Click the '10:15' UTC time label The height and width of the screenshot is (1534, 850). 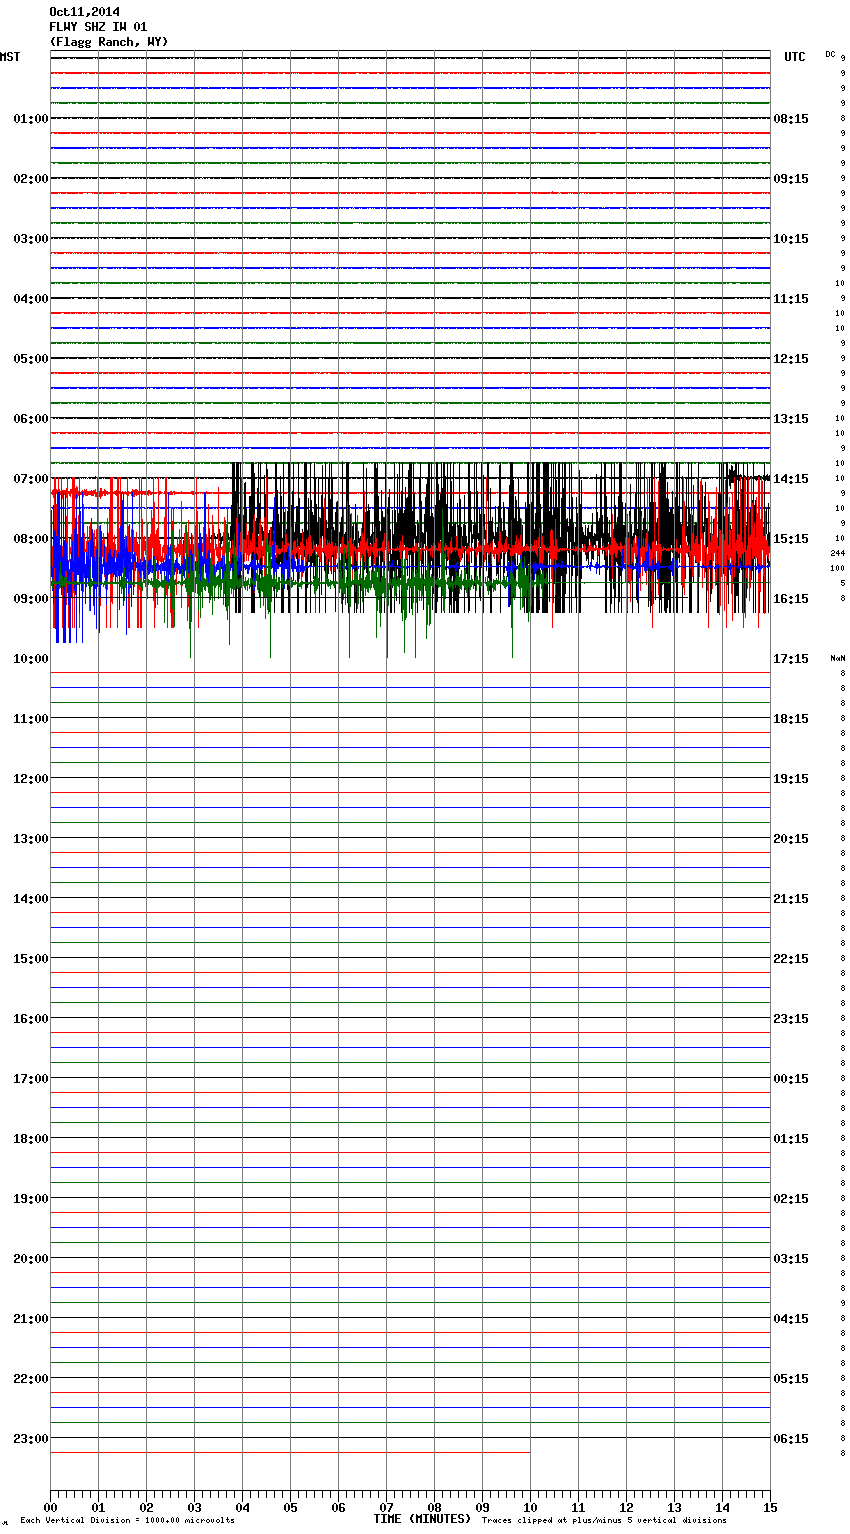791,239
